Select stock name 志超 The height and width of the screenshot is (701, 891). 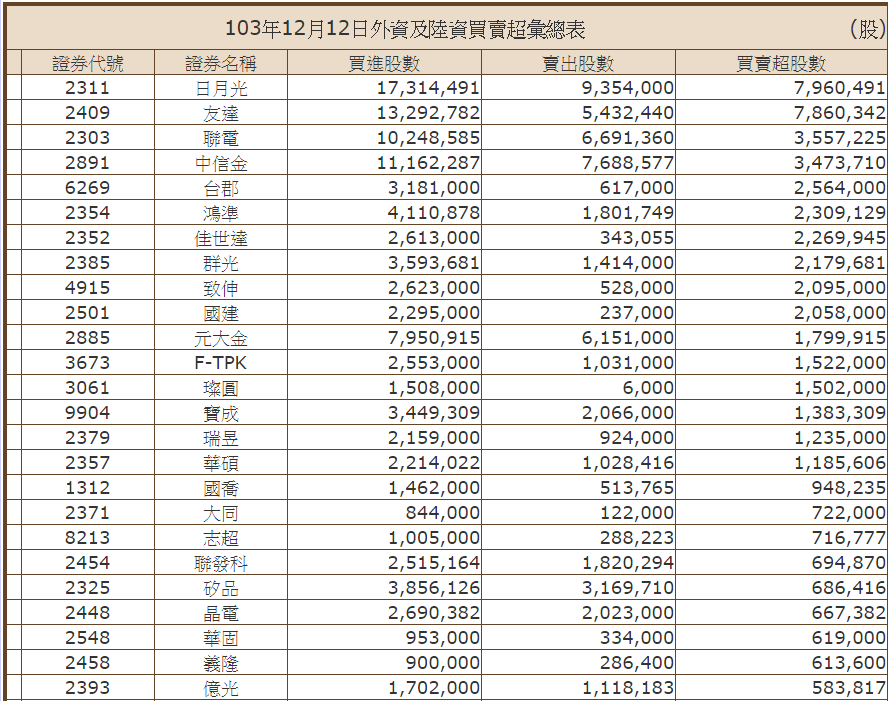click(221, 539)
